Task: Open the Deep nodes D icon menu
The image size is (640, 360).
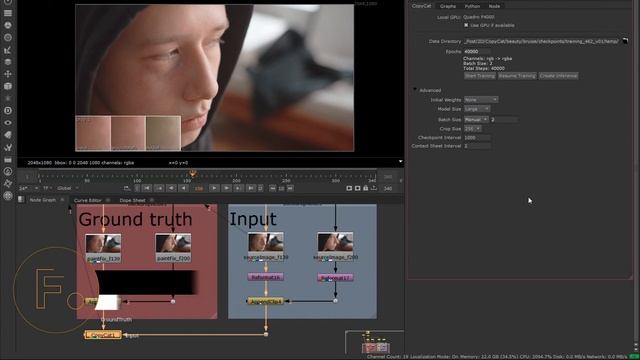Action: [8, 111]
